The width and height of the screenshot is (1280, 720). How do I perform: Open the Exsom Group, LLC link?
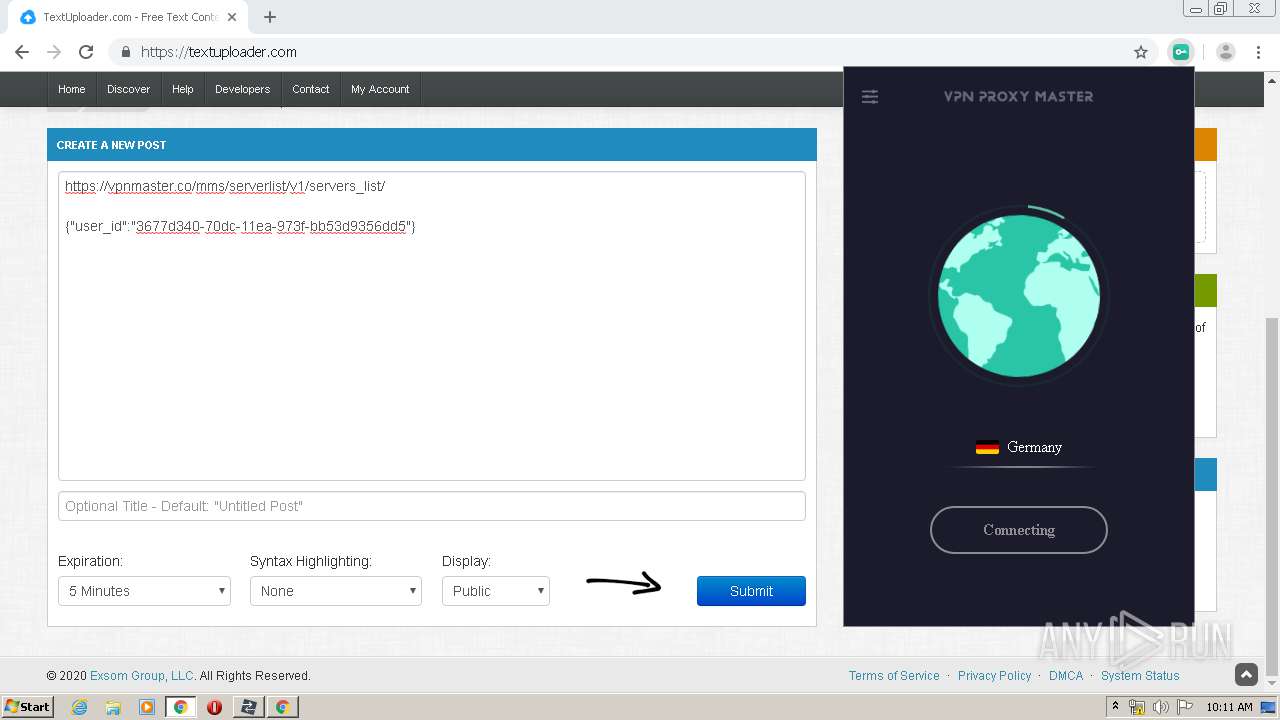[x=142, y=676]
